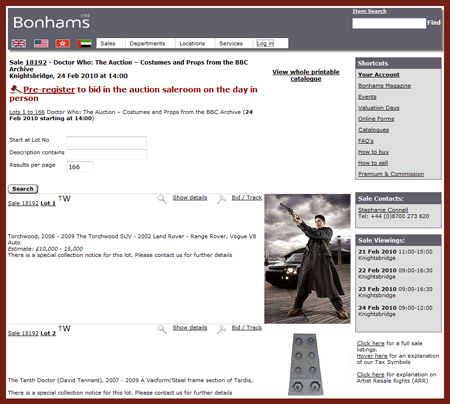
Task: Click gavel bid icon for Lot 1
Action: click(x=221, y=199)
